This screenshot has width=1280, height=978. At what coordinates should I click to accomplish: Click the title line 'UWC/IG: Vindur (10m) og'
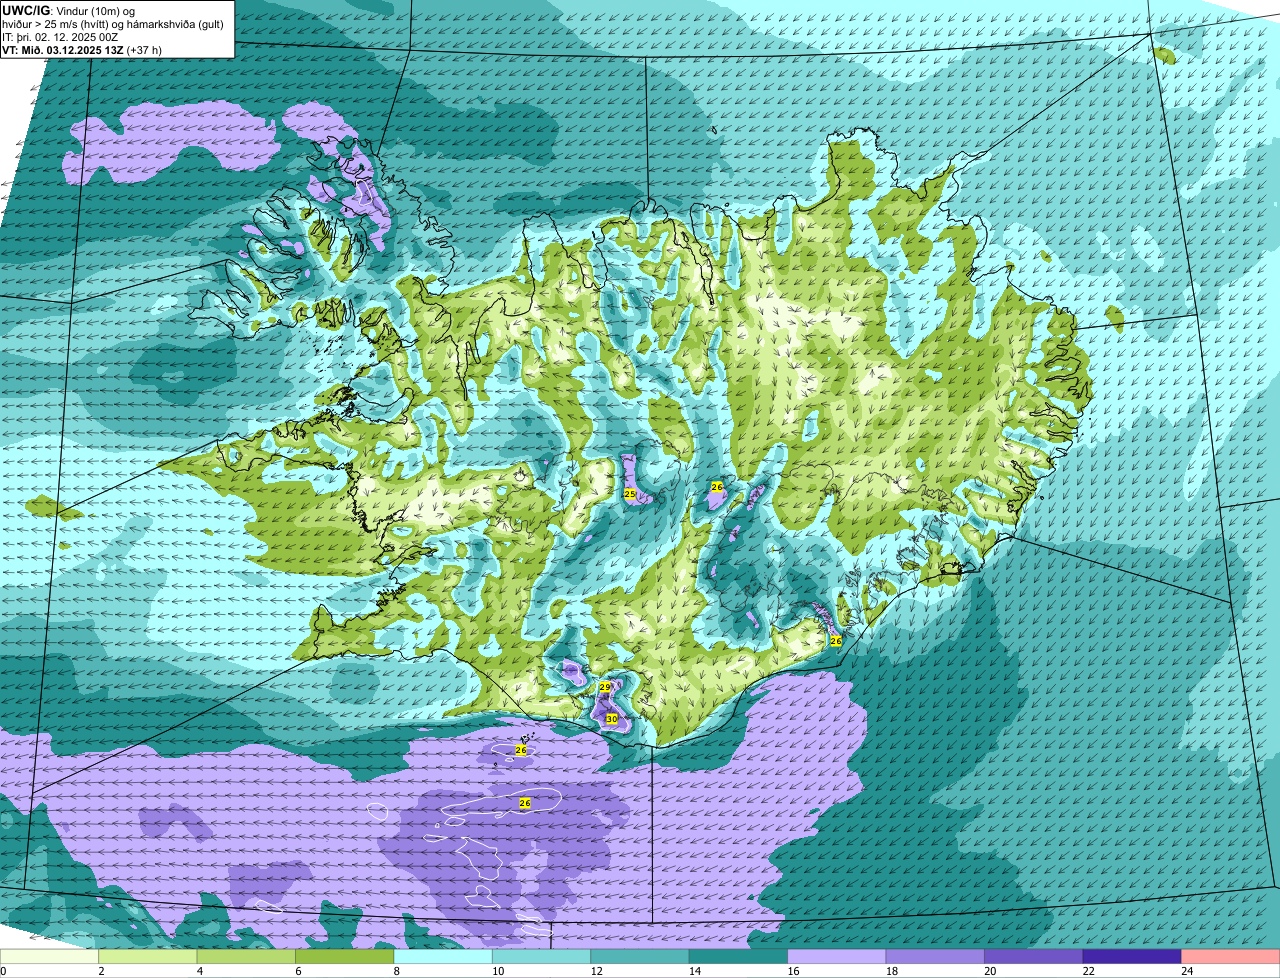point(69,10)
